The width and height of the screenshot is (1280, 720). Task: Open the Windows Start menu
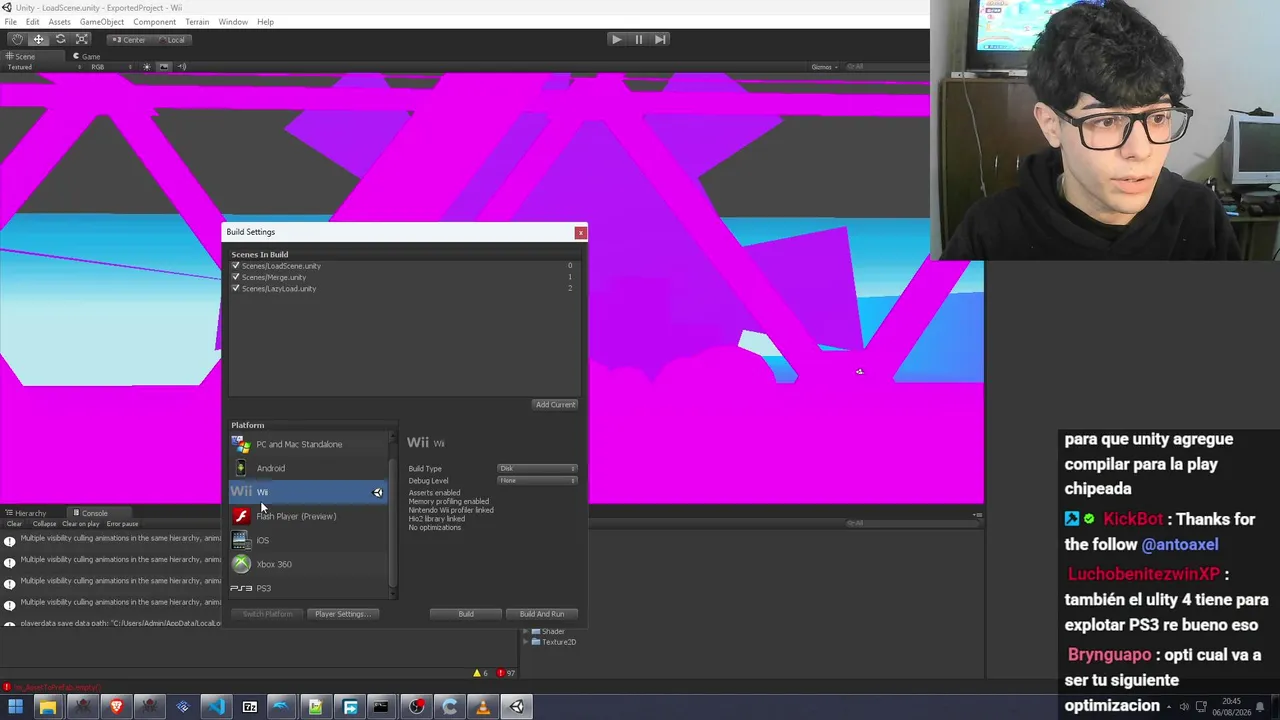point(15,707)
